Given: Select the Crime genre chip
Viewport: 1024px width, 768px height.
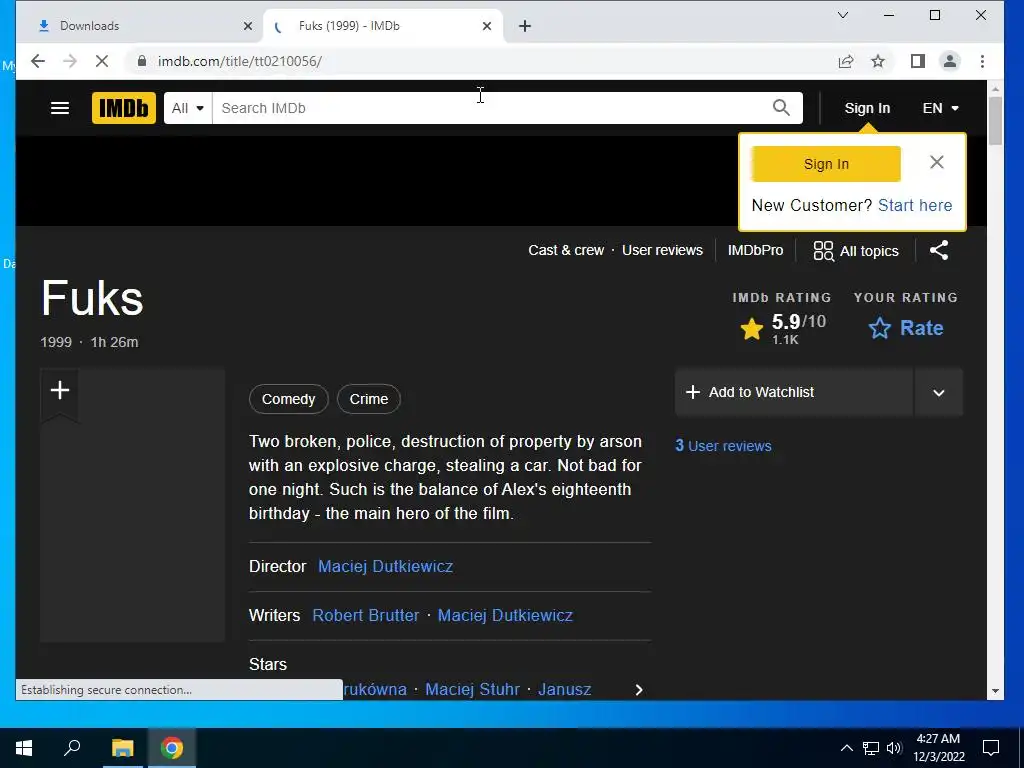Looking at the screenshot, I should pyautogui.click(x=368, y=399).
